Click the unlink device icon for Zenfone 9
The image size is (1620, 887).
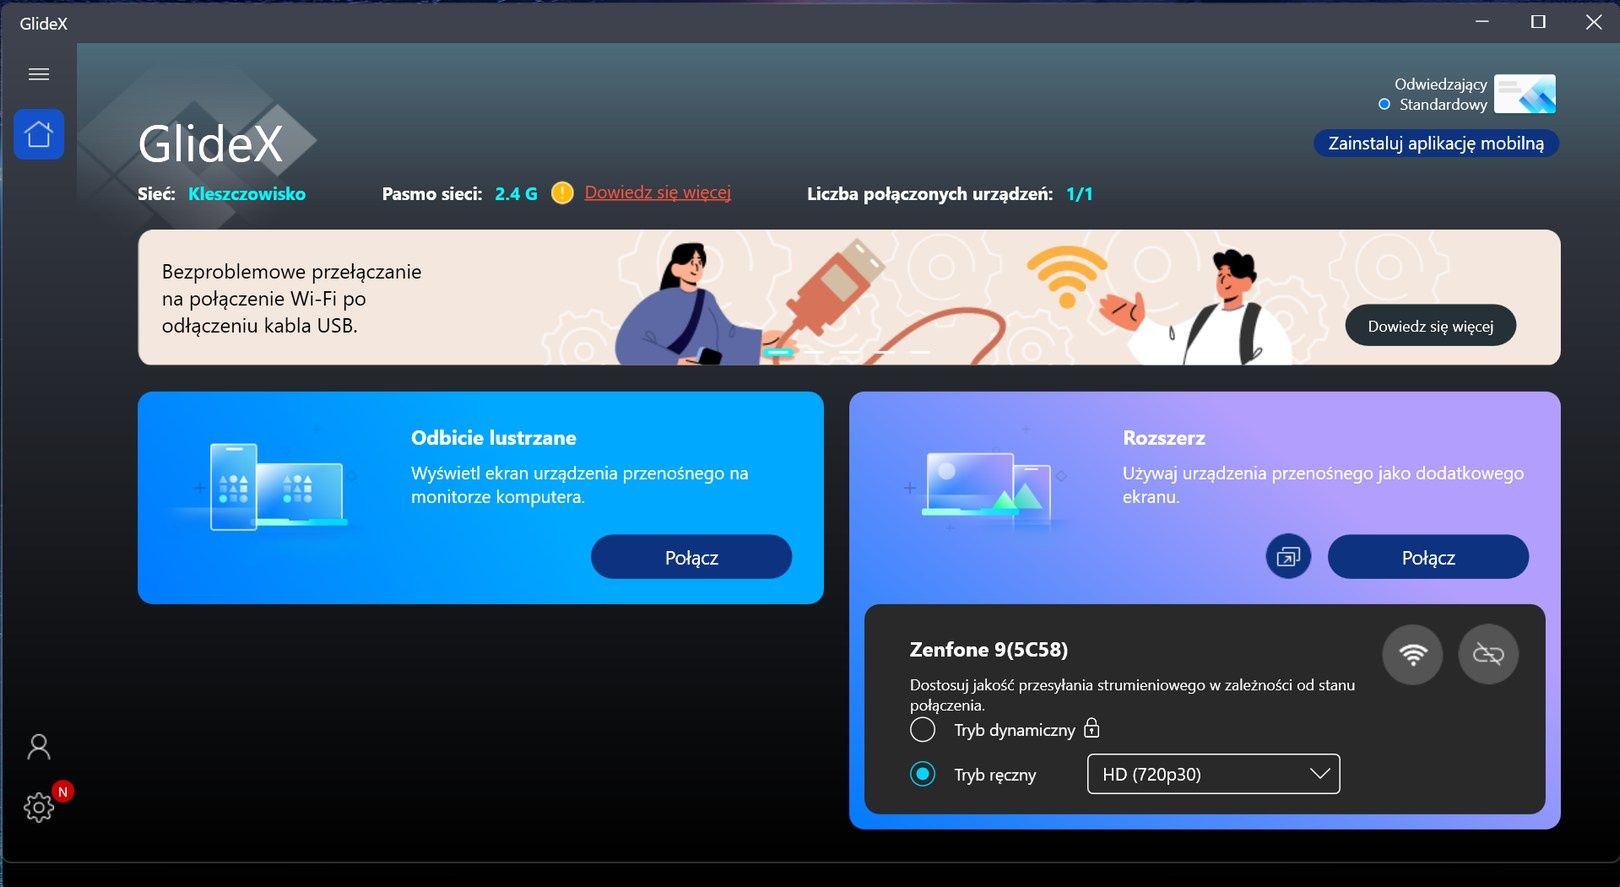point(1488,655)
